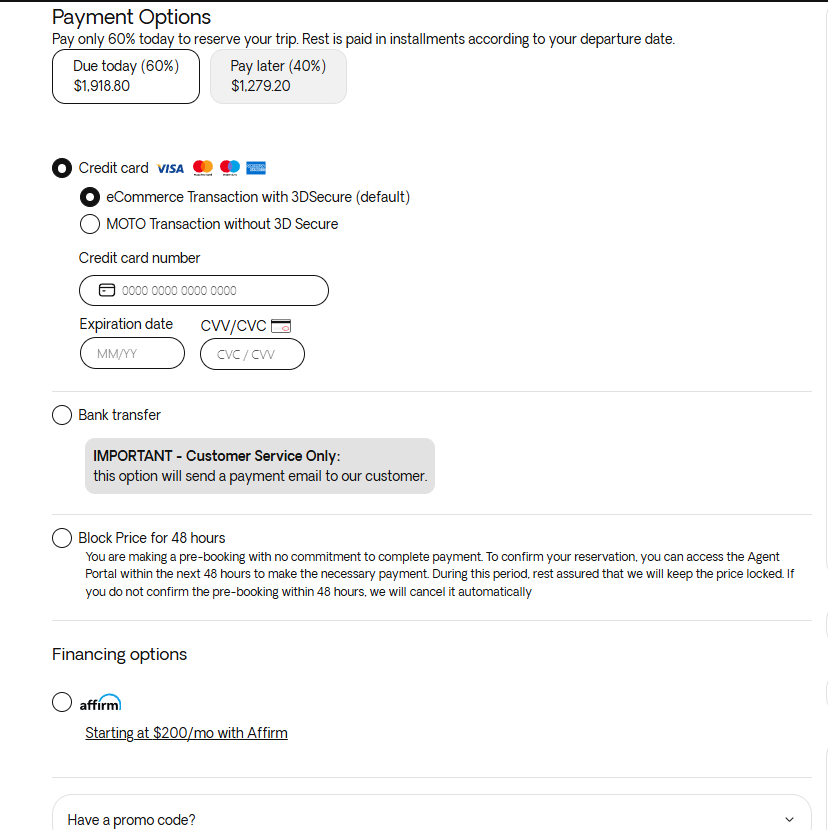828x830 pixels.
Task: Choose eCommerce Transaction with 3DSecure
Action: coord(90,197)
